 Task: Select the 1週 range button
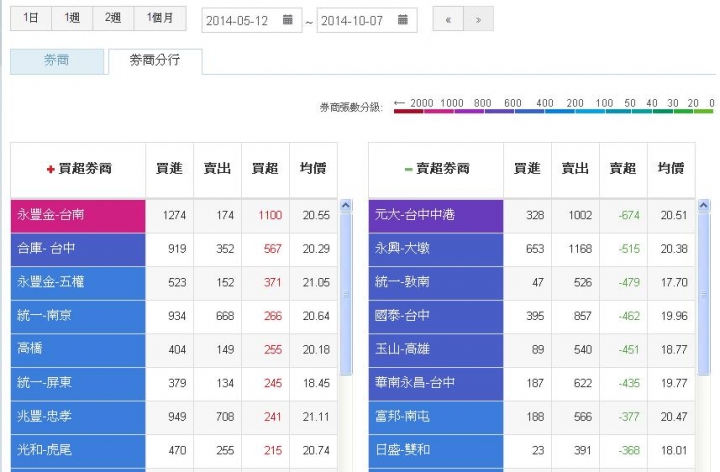tap(72, 18)
